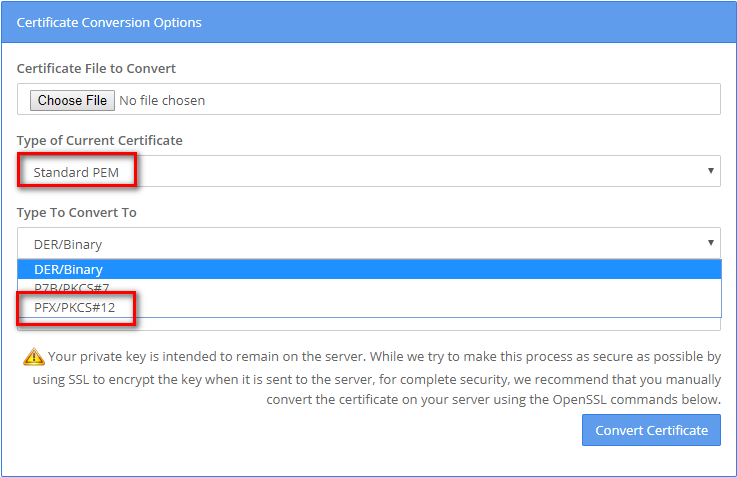
Task: Click the 'OpenSSL commands below' text
Action: [x=640, y=399]
